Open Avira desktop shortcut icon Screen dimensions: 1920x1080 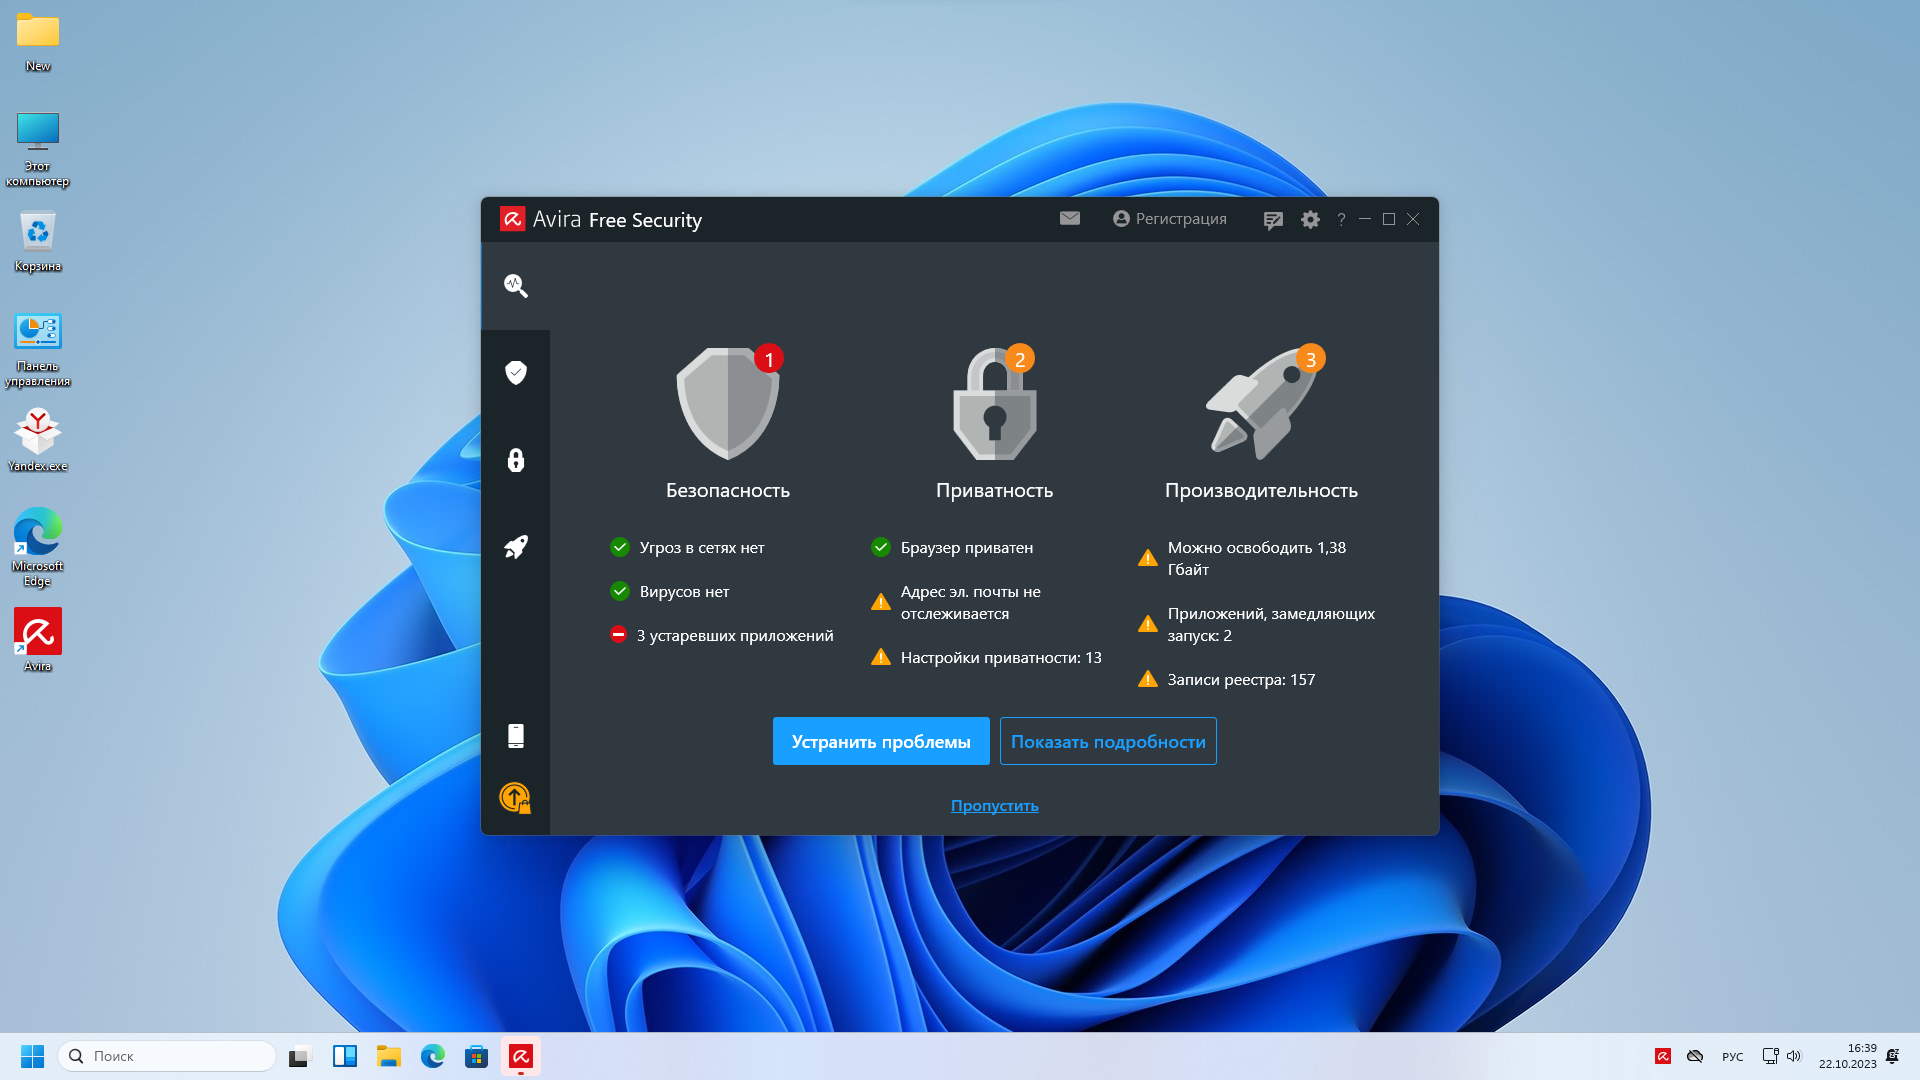[38, 632]
